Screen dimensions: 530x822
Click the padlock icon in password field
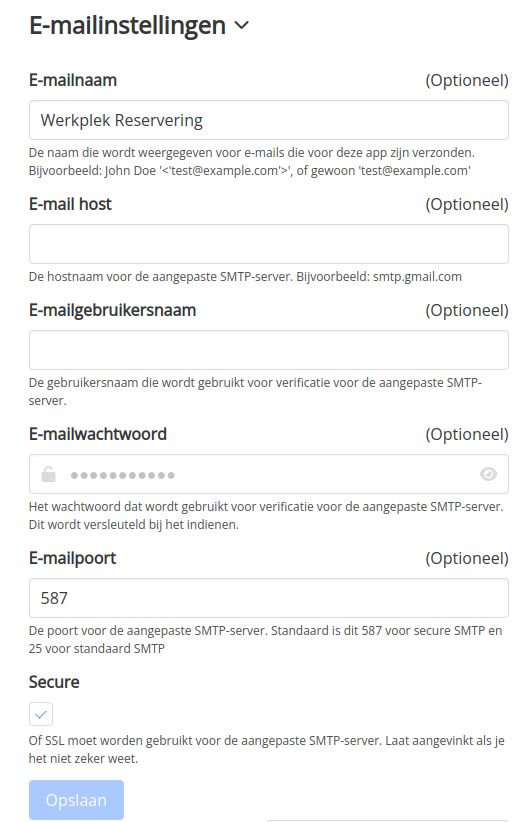48,474
